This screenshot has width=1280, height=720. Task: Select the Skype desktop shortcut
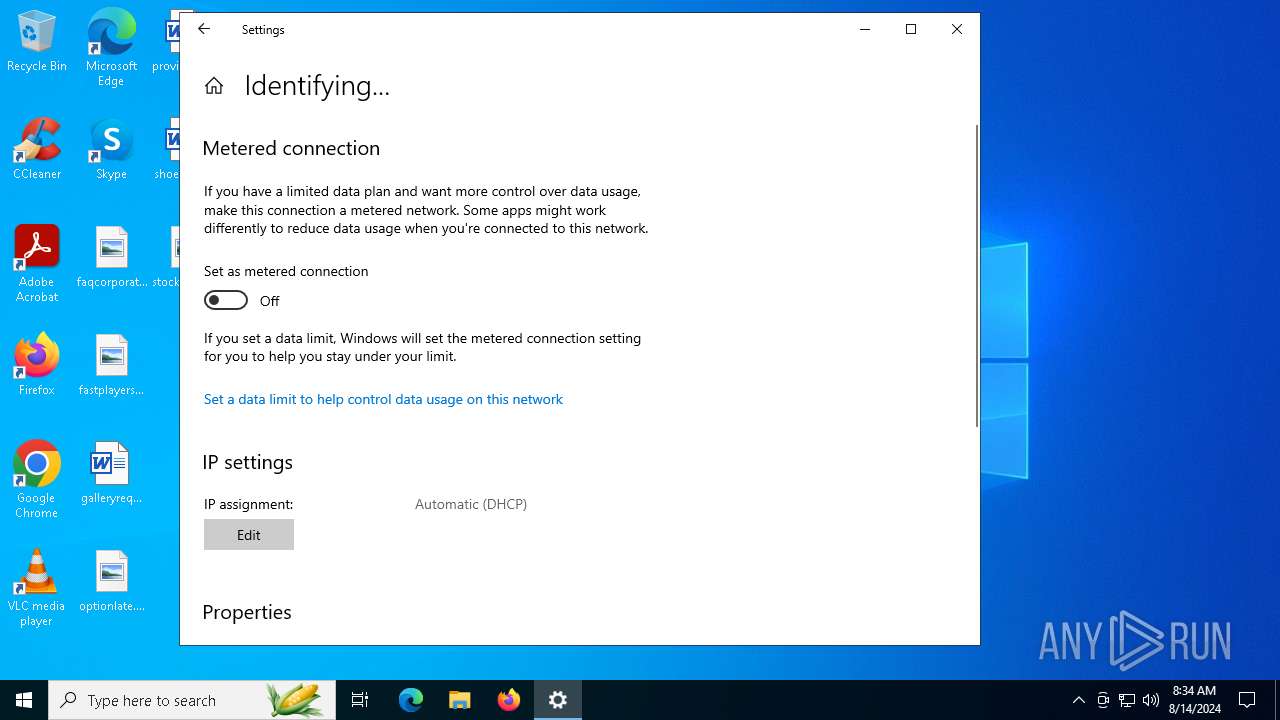coord(111,149)
